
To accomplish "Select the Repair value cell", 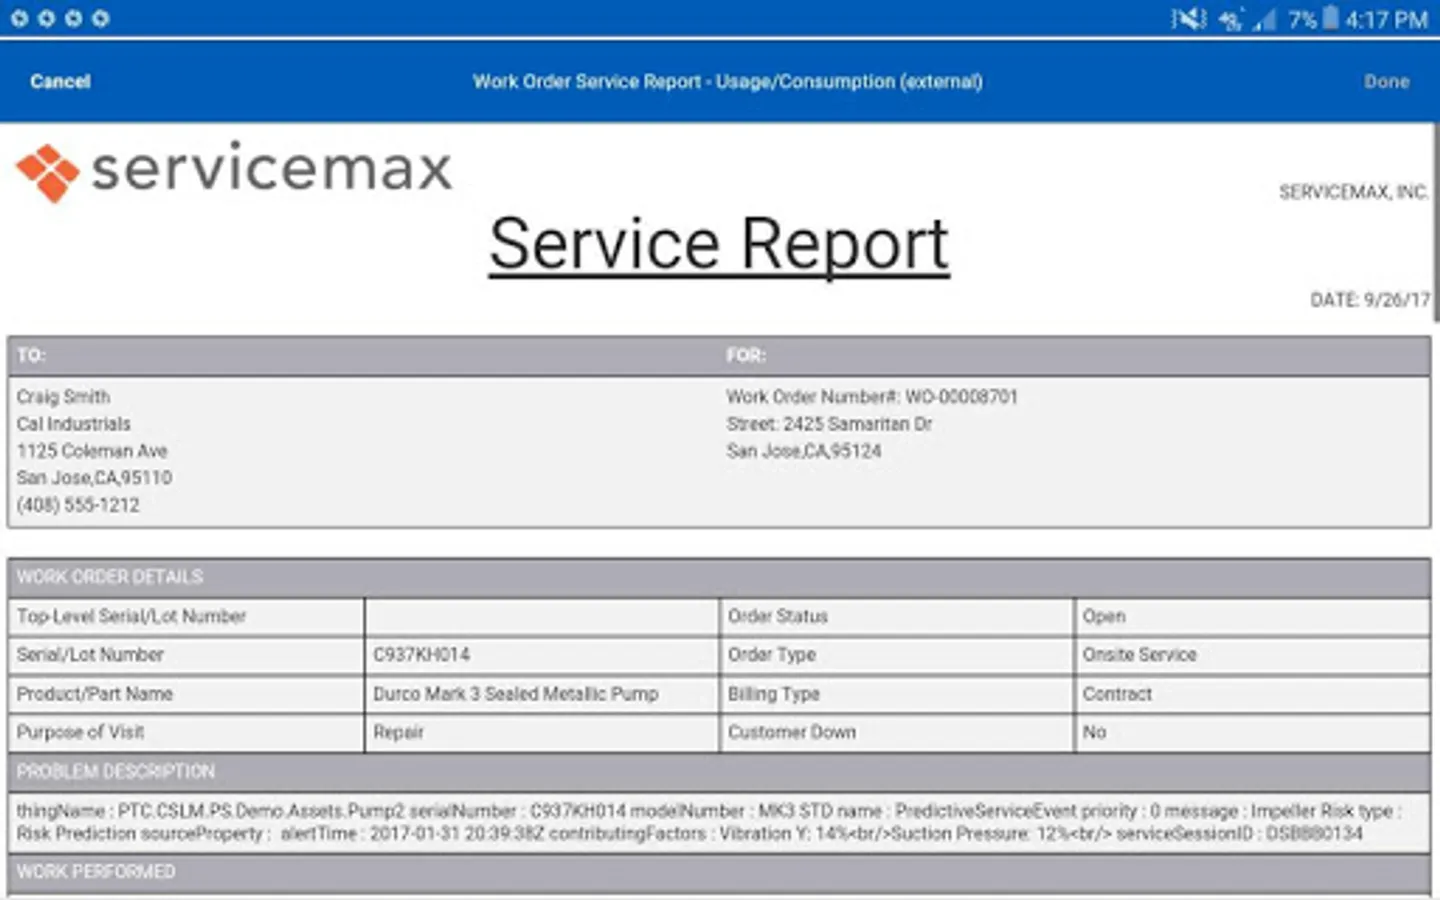I will click(541, 733).
